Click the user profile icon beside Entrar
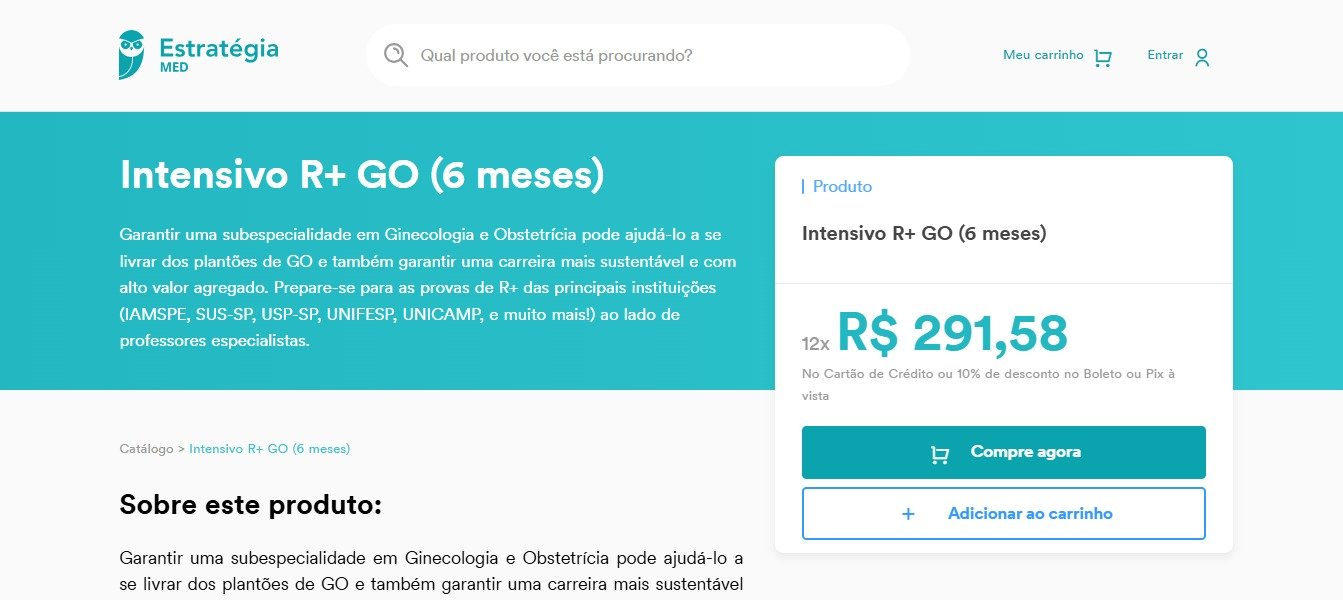 (1202, 58)
